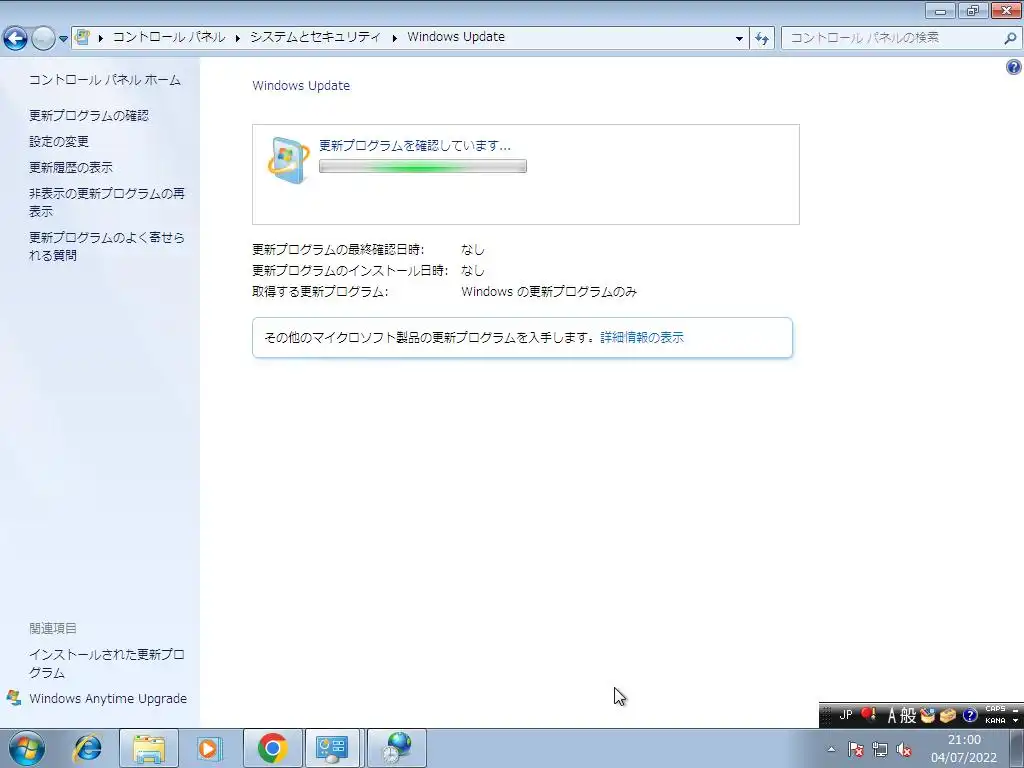The height and width of the screenshot is (768, 1024).
Task: Click the Windows Anytime Upgrade icon
Action: point(14,698)
